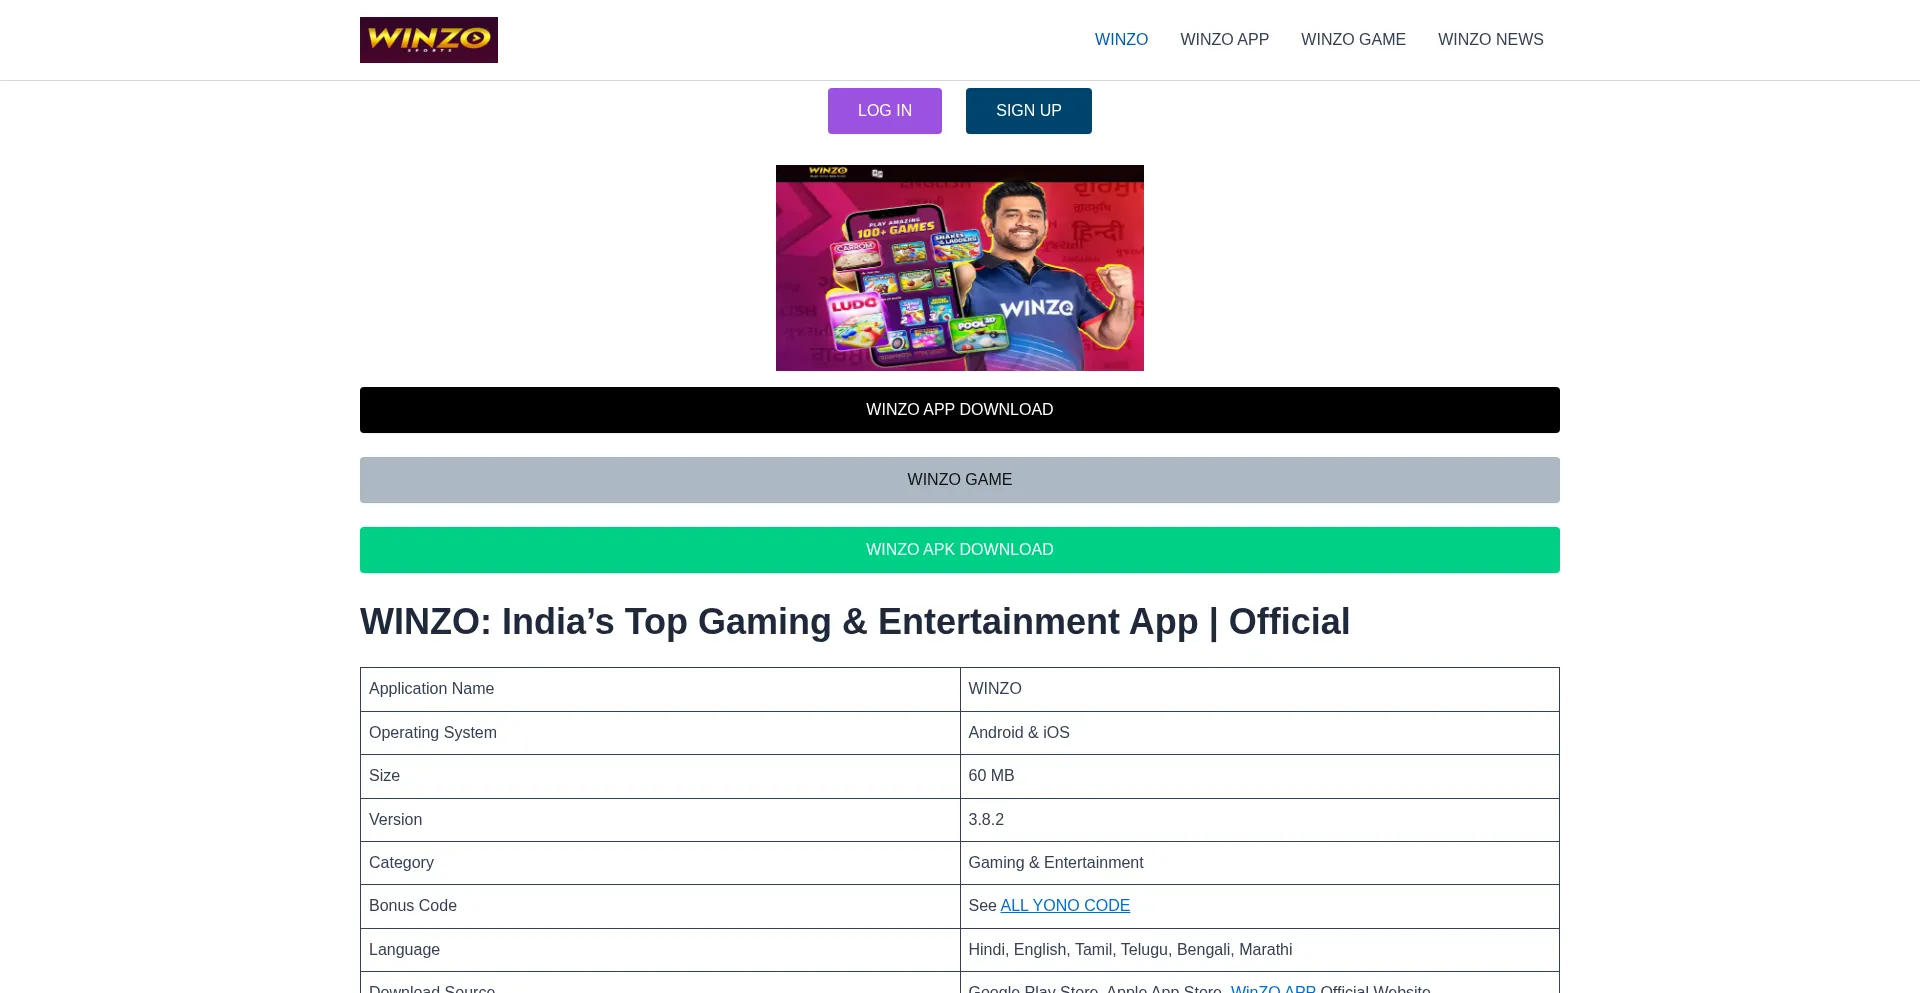
Task: Click the LOG IN button
Action: click(x=885, y=111)
